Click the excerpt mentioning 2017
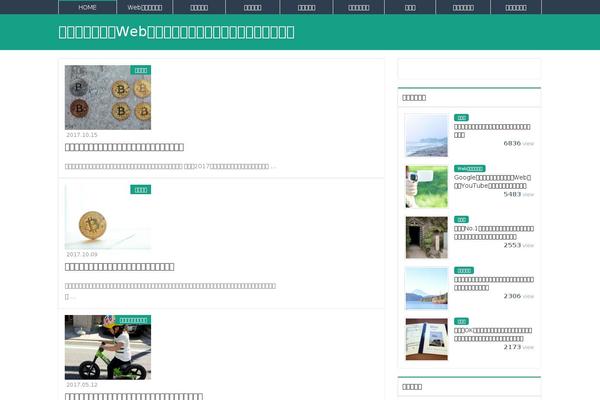This screenshot has width=600, height=400. (x=170, y=166)
